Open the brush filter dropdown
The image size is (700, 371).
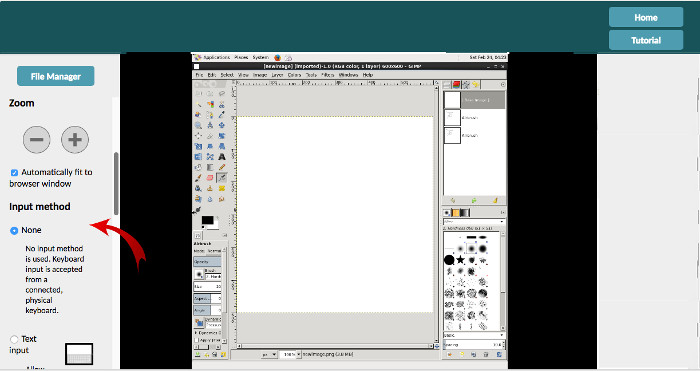474,221
